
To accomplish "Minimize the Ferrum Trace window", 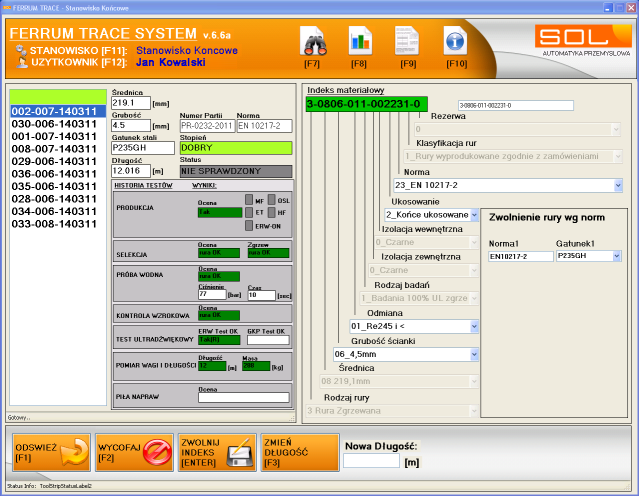I will (x=608, y=8).
